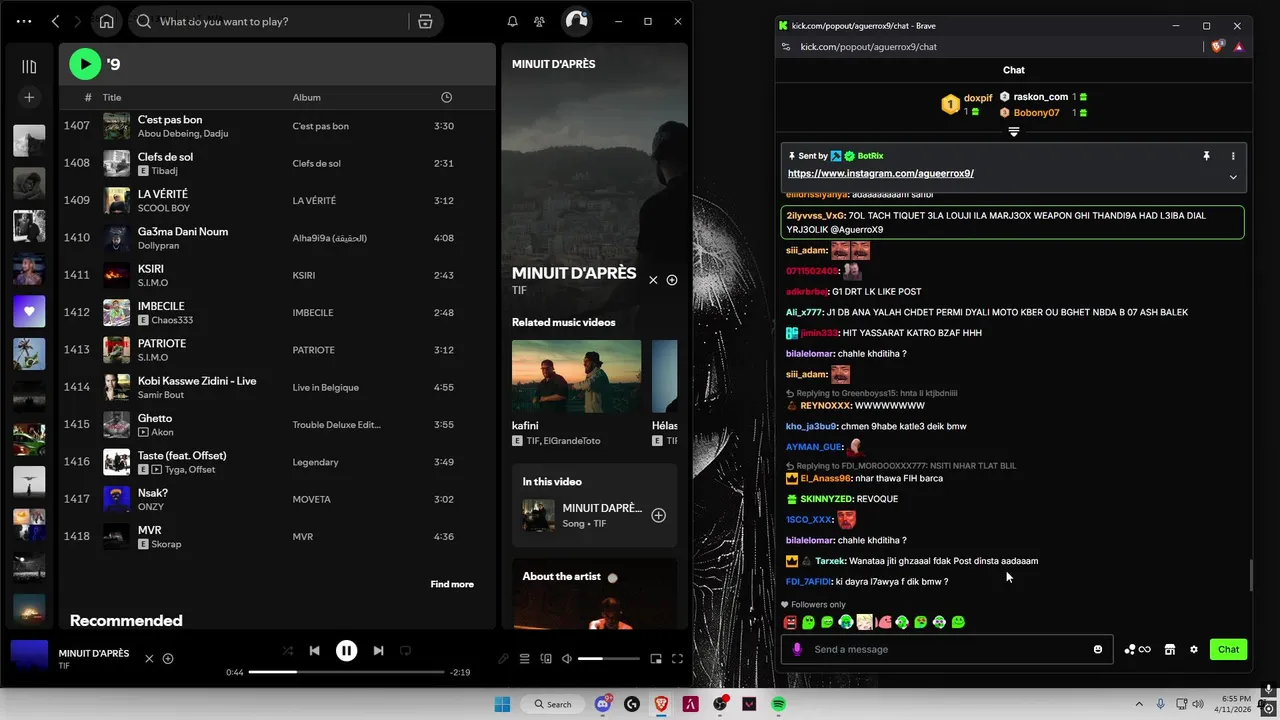The height and width of the screenshot is (720, 1280).
Task: Open Spotify Home
Action: click(x=107, y=21)
